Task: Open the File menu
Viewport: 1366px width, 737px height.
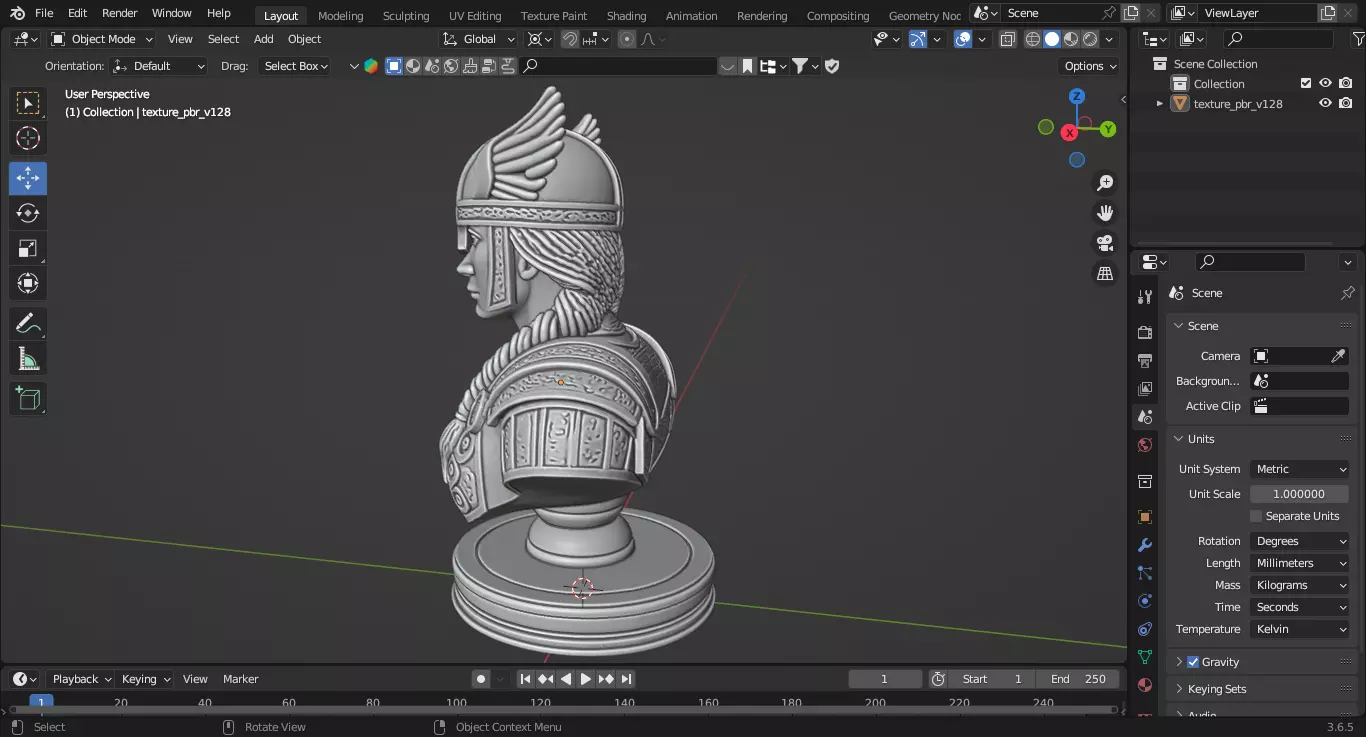Action: tap(44, 13)
